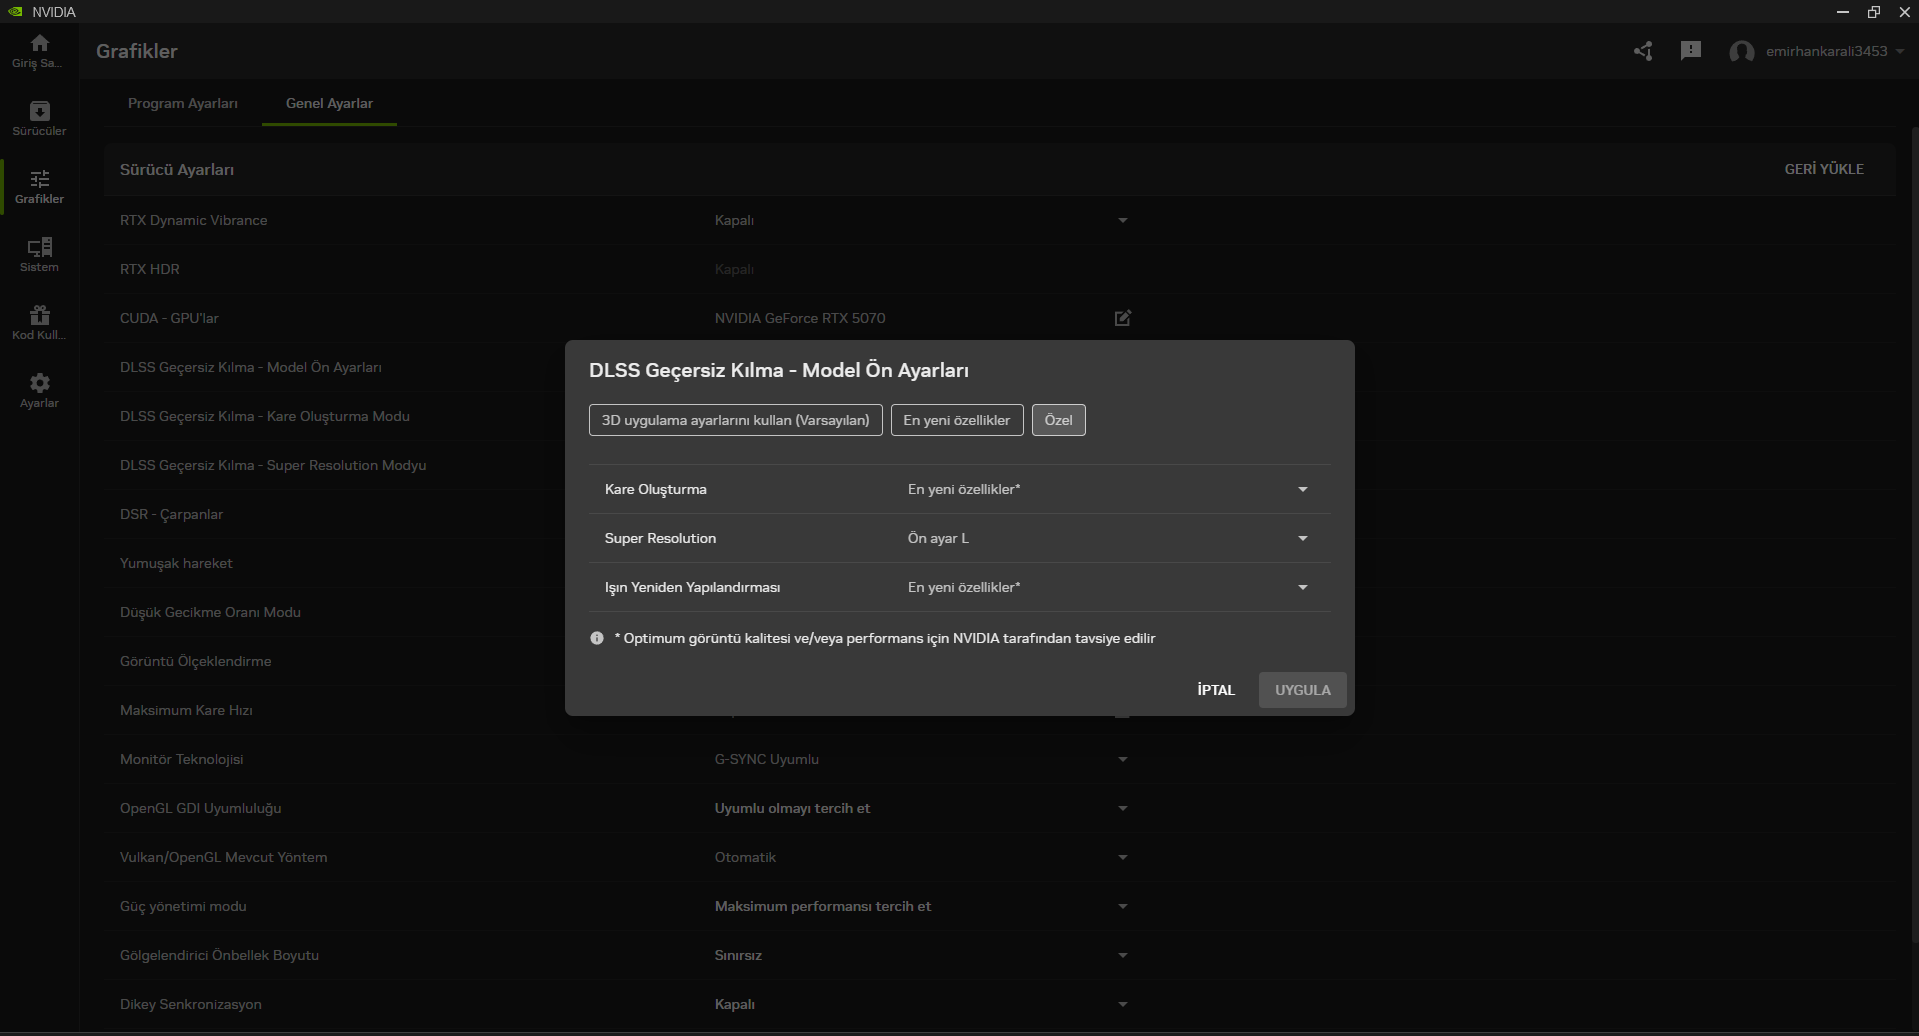Select the 3D uygulama ayarlarını kullan preset
1919x1036 pixels.
click(736, 420)
